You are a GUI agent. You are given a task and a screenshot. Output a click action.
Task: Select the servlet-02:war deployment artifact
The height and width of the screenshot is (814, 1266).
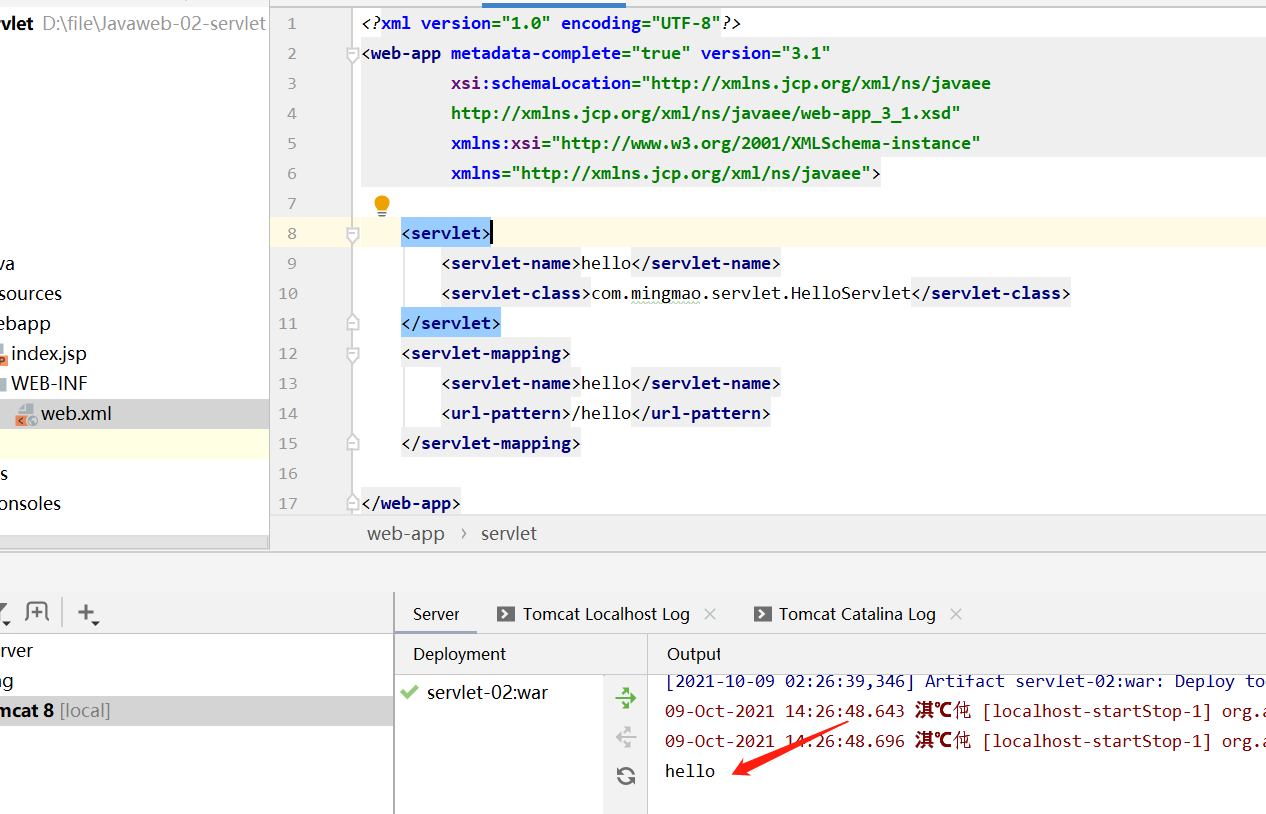click(x=487, y=692)
